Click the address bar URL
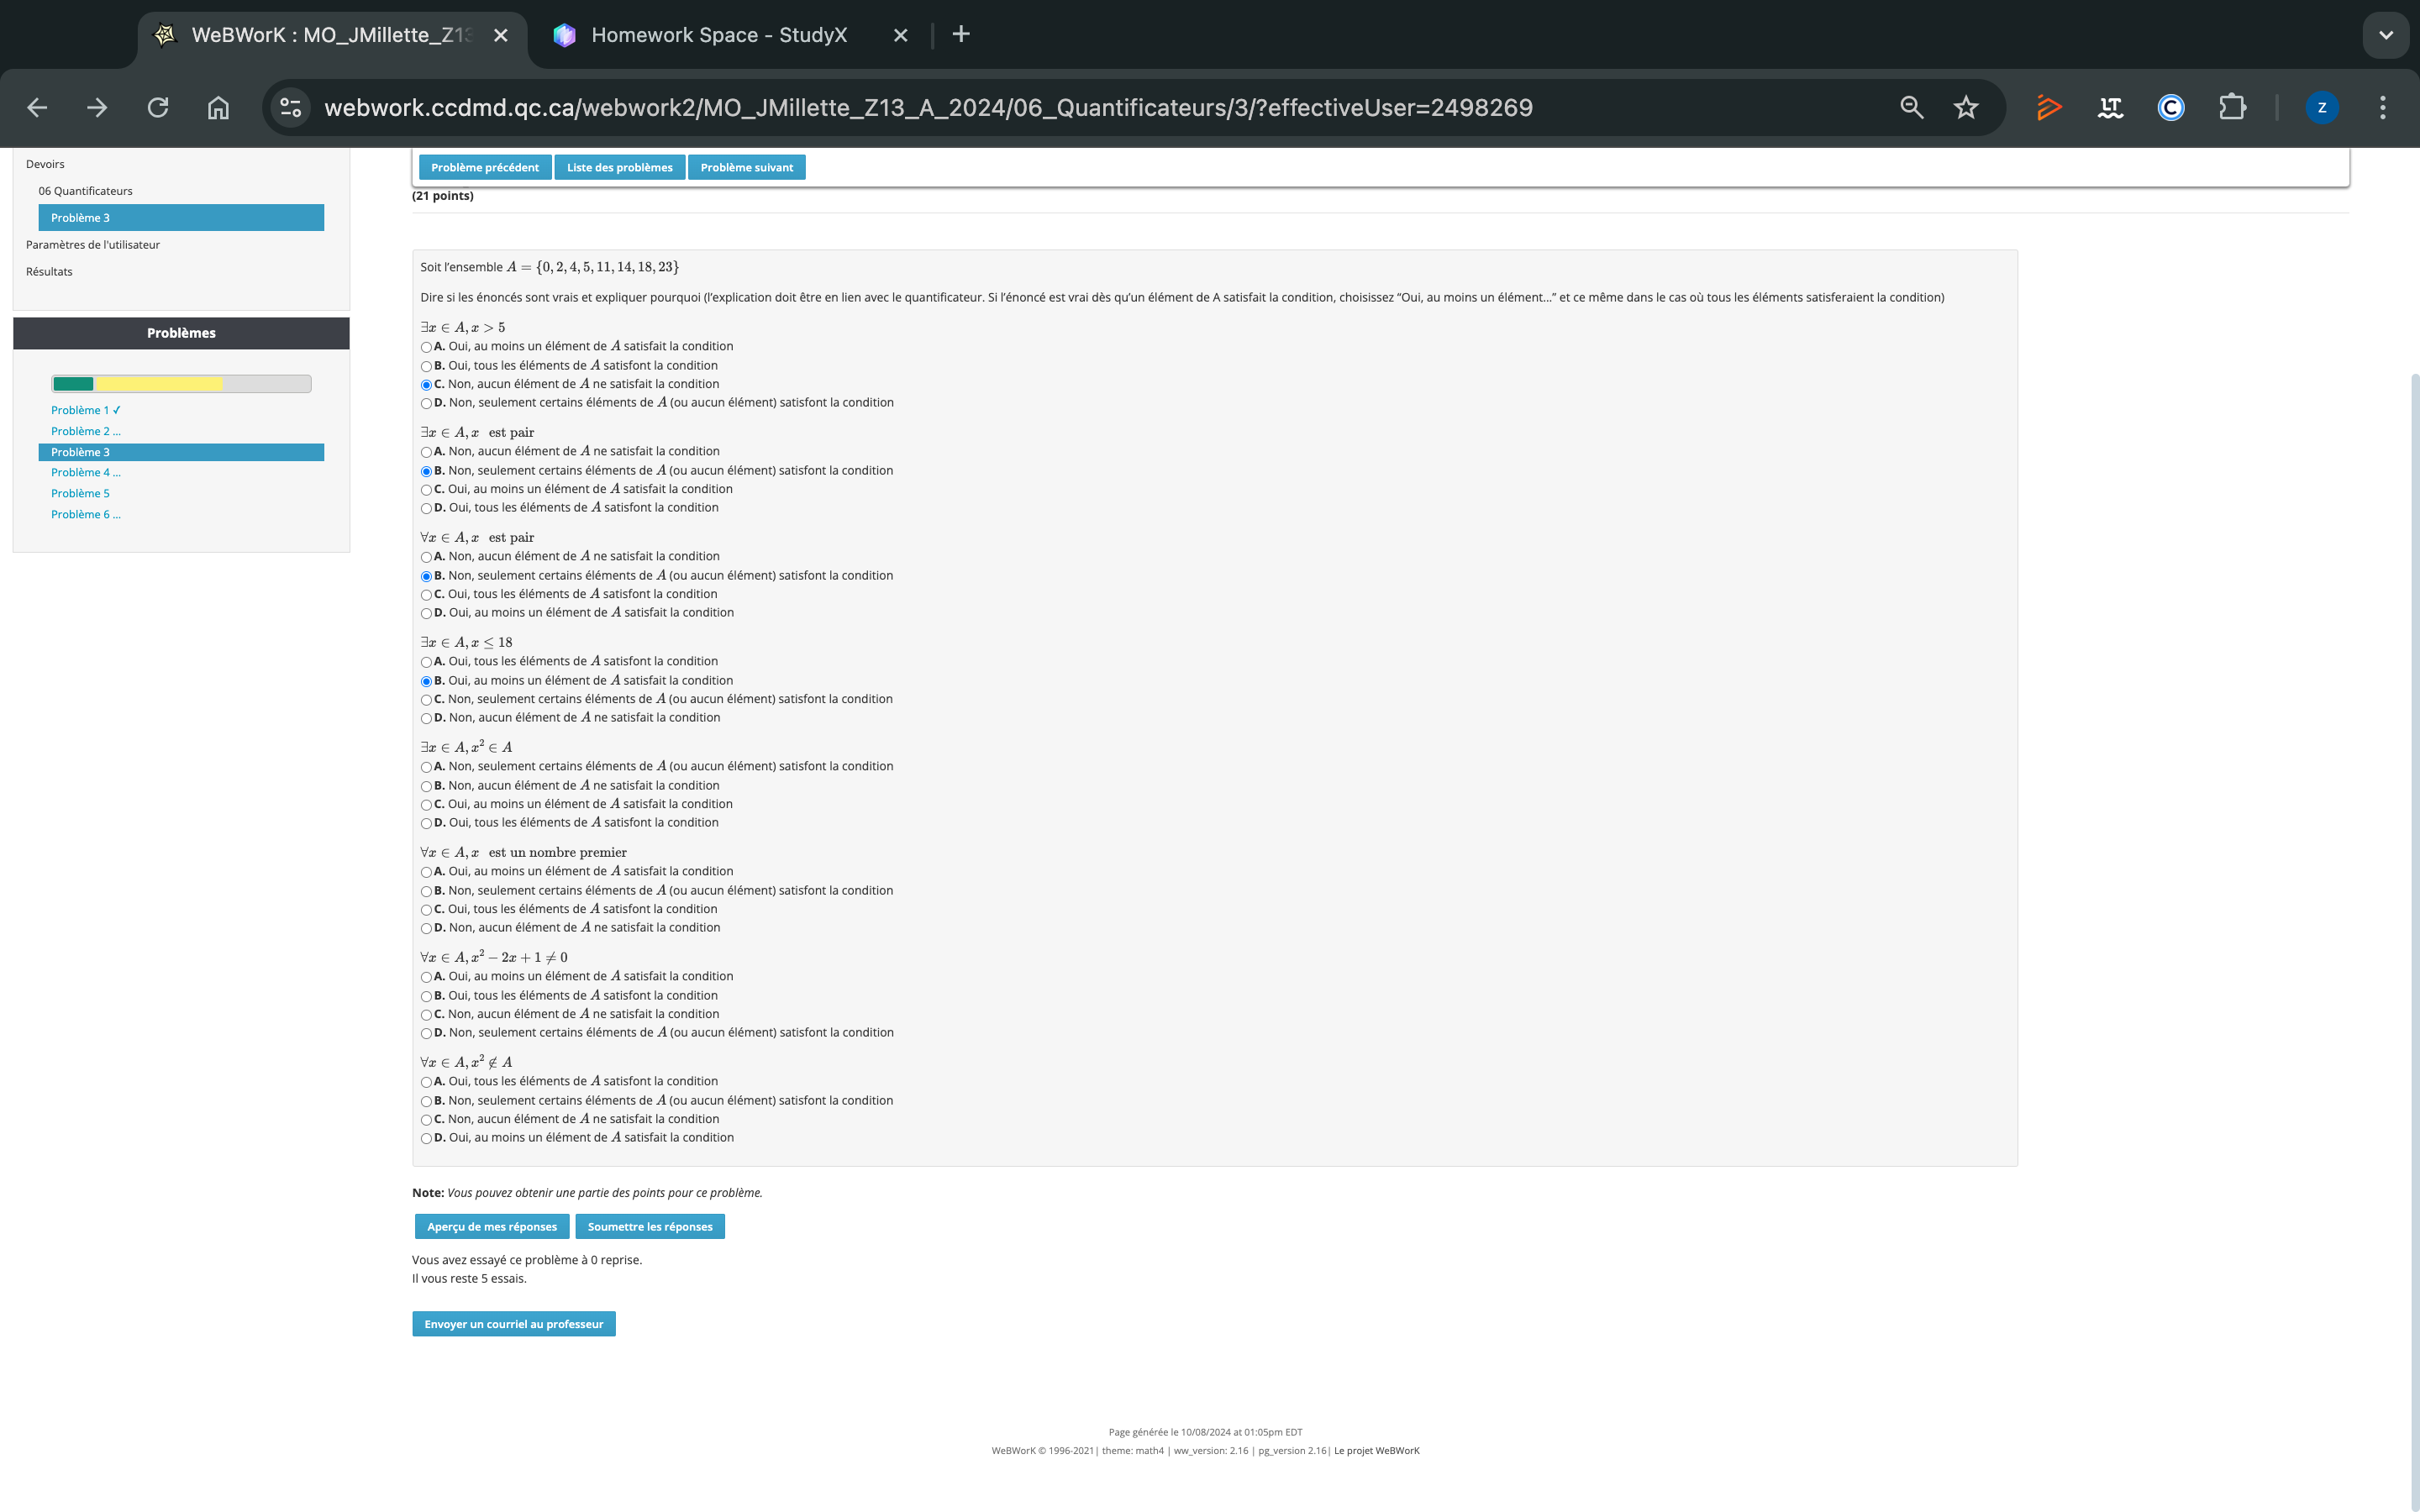Screen dimensions: 2420x1512 (x=928, y=108)
